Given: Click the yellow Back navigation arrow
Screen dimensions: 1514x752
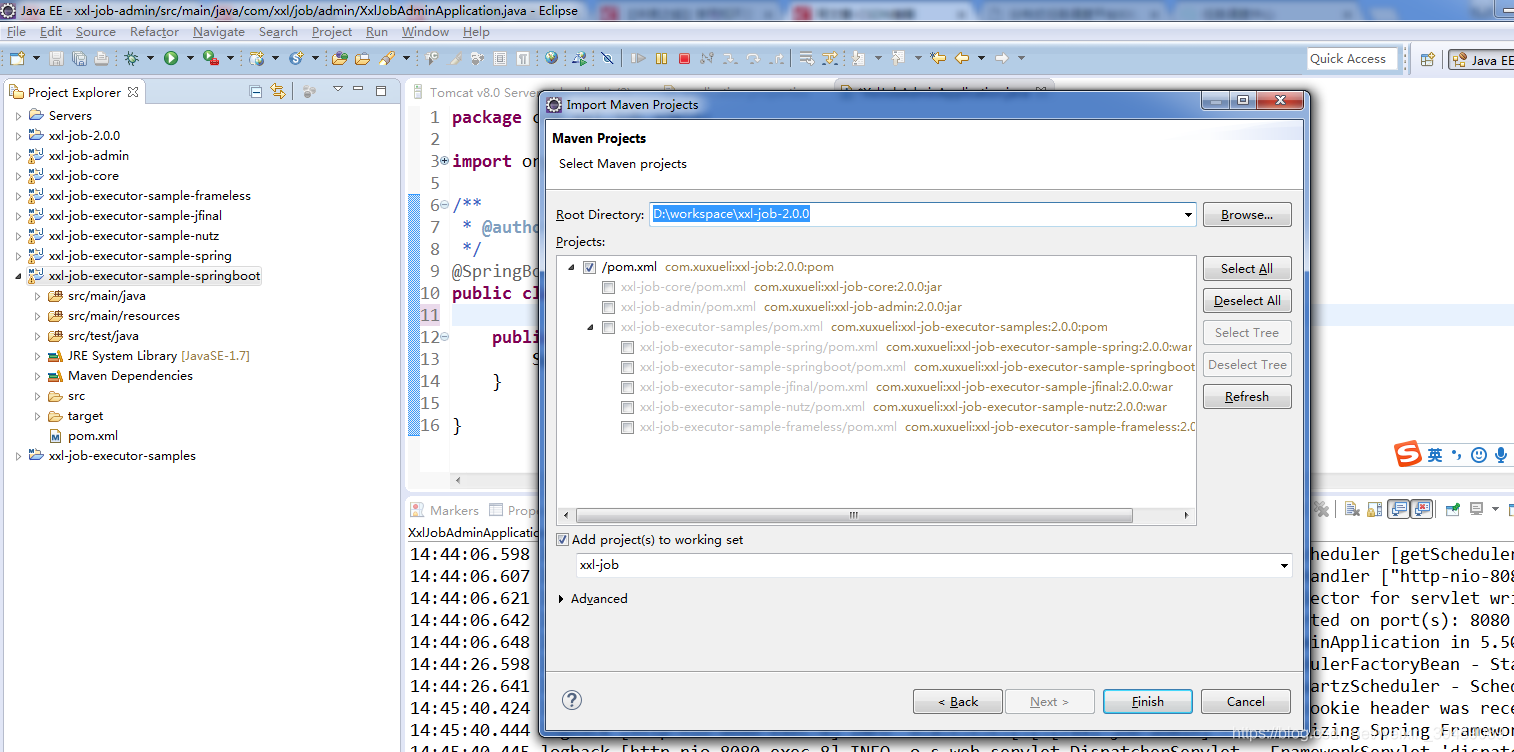Looking at the screenshot, I should [962, 58].
